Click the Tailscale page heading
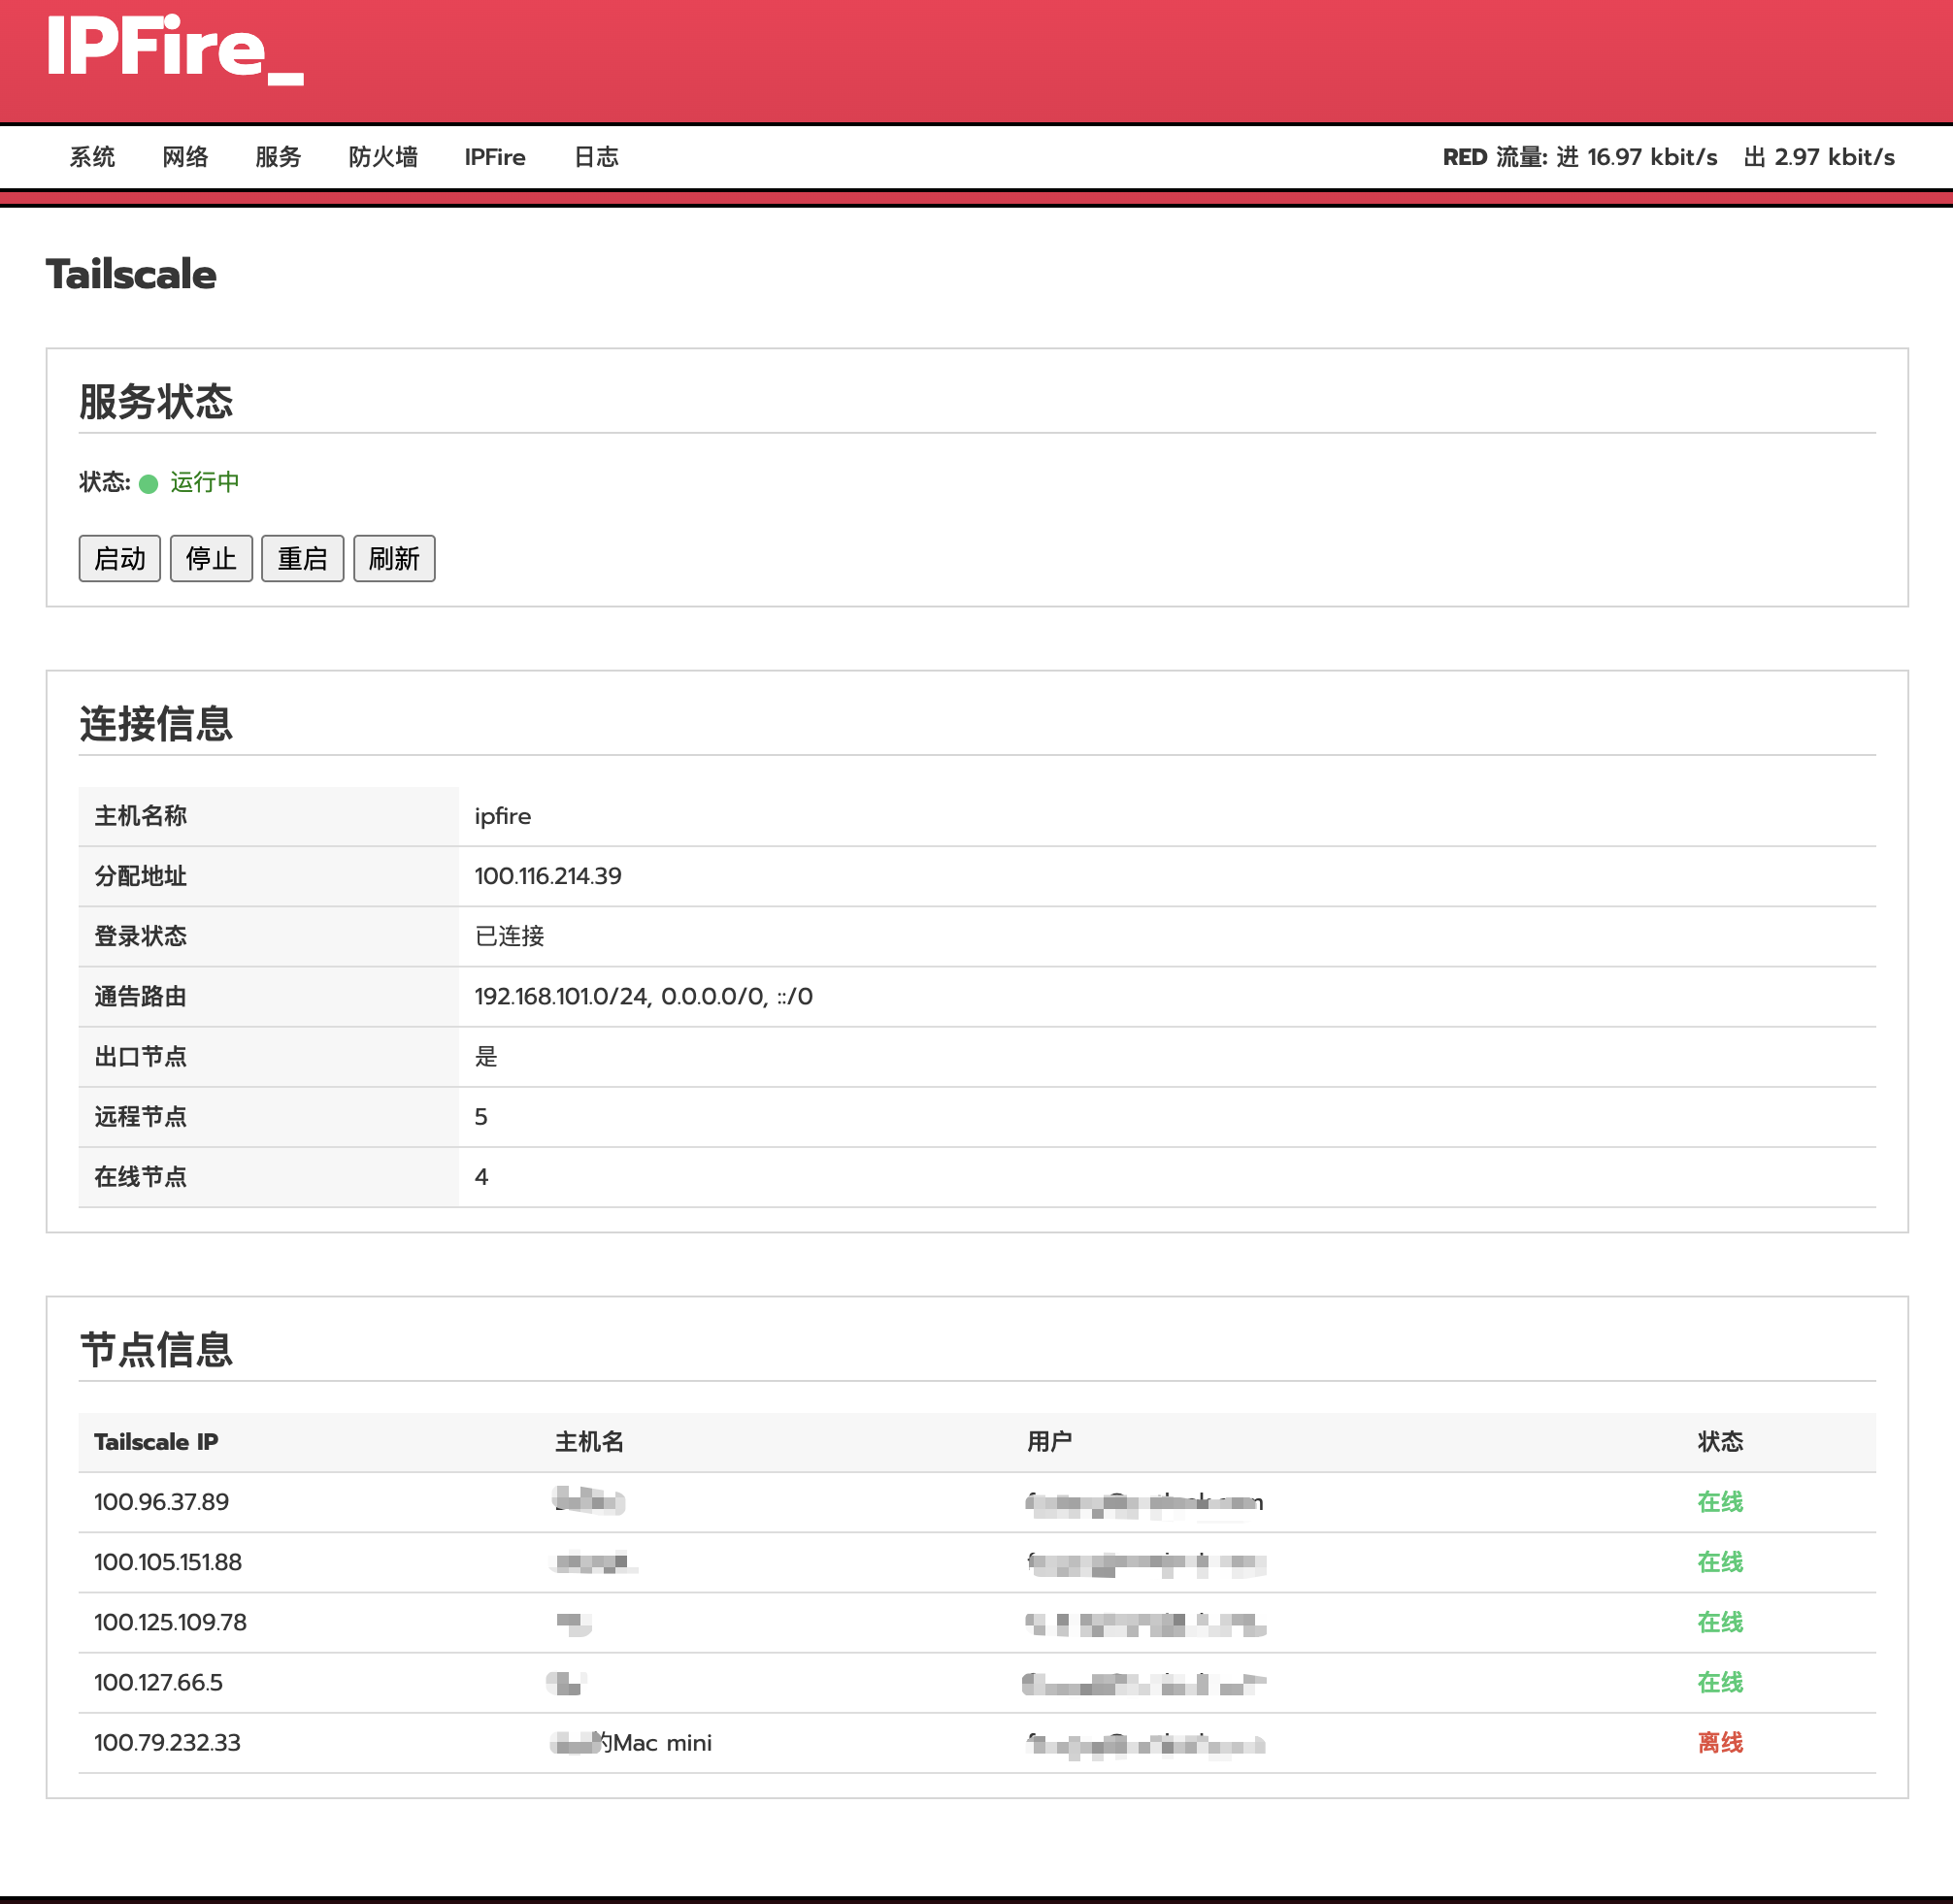Screen dimensions: 1953x1904 131,275
